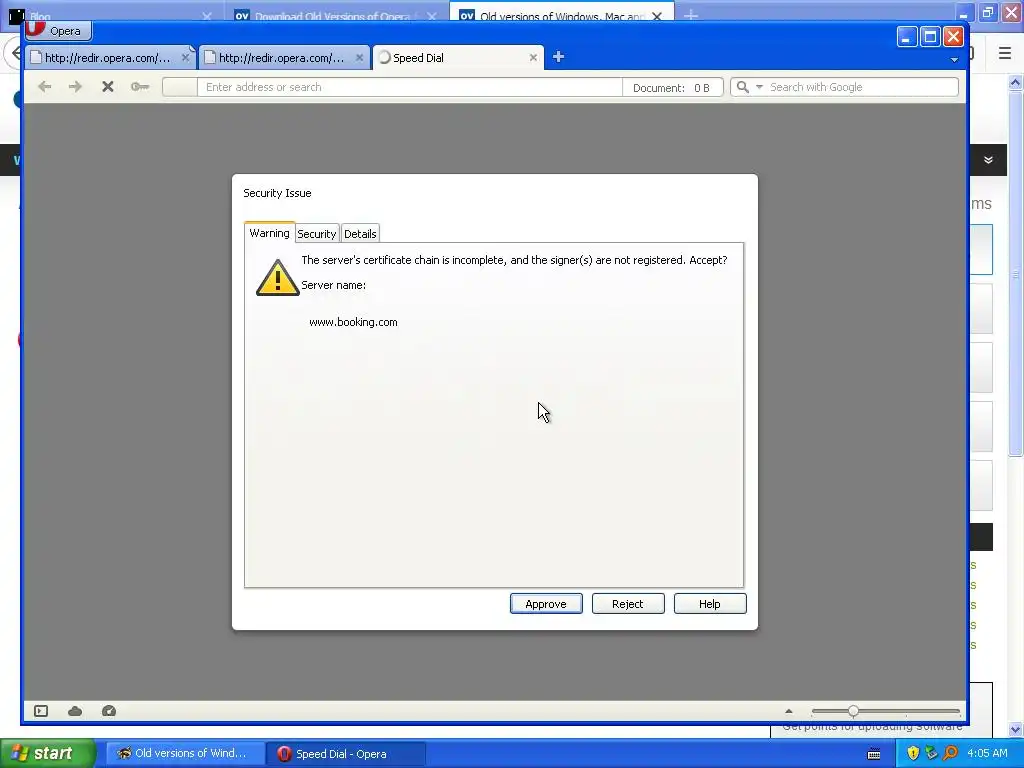Switch to first redir.opera.com tab
The height and width of the screenshot is (768, 1024).
click(108, 57)
